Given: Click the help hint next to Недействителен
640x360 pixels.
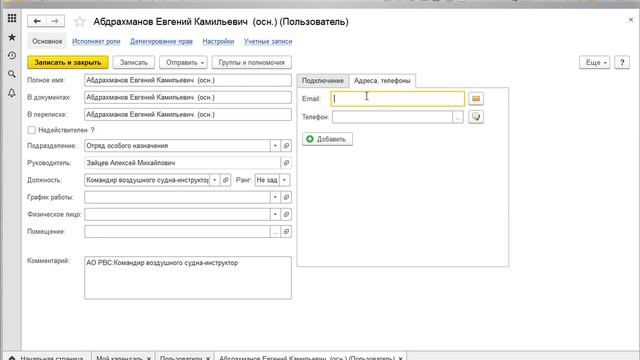Looking at the screenshot, I should coord(92,130).
